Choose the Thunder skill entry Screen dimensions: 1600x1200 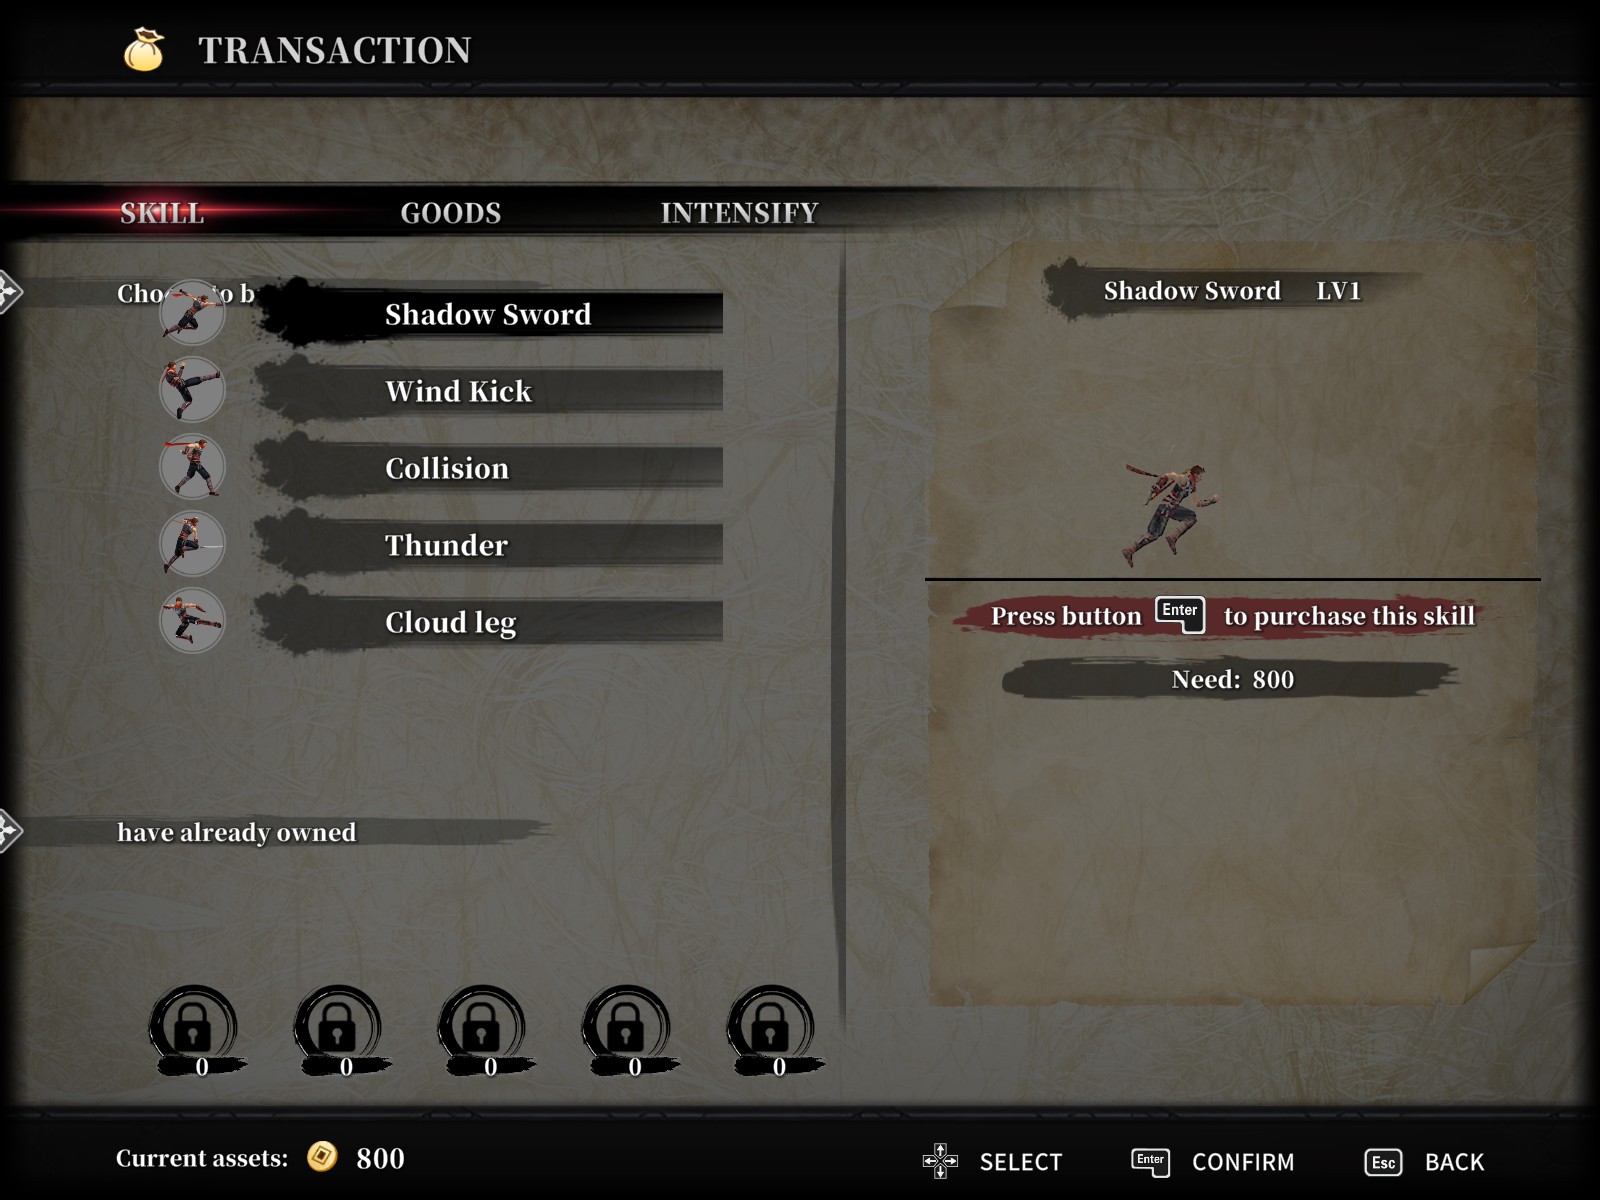[x=490, y=545]
